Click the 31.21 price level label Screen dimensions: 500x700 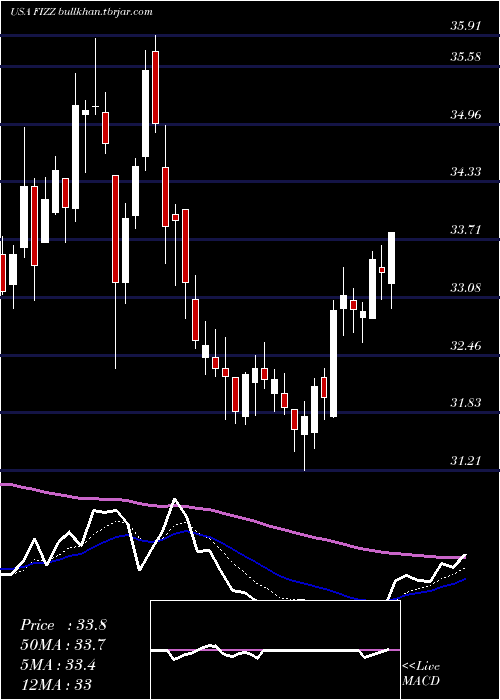click(x=466, y=460)
